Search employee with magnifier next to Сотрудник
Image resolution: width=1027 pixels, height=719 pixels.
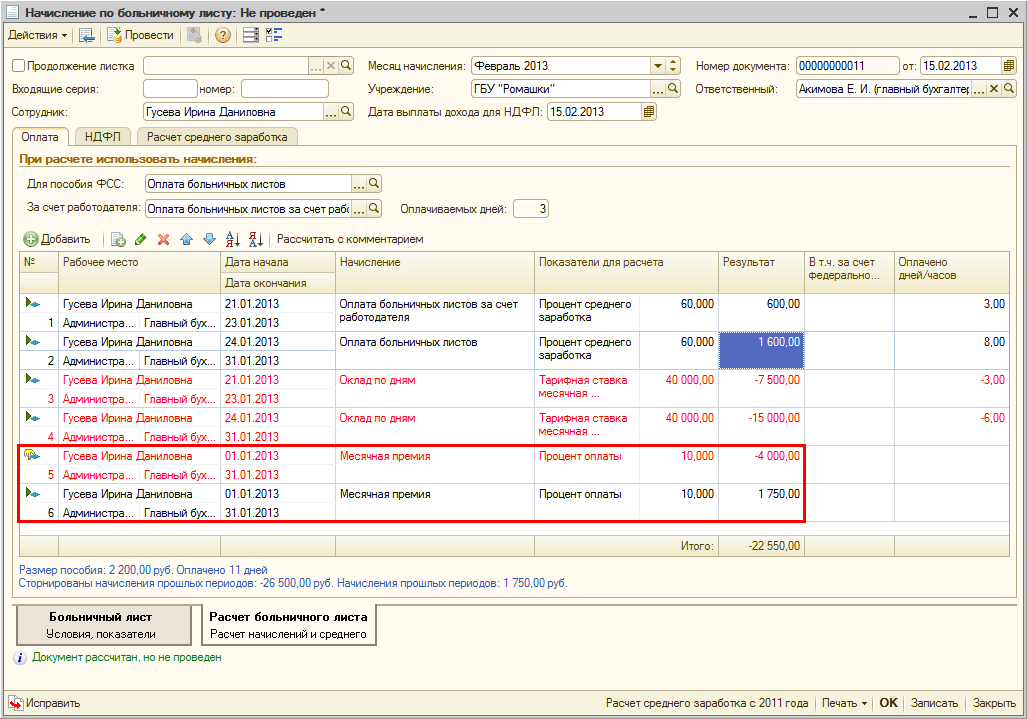tap(347, 112)
